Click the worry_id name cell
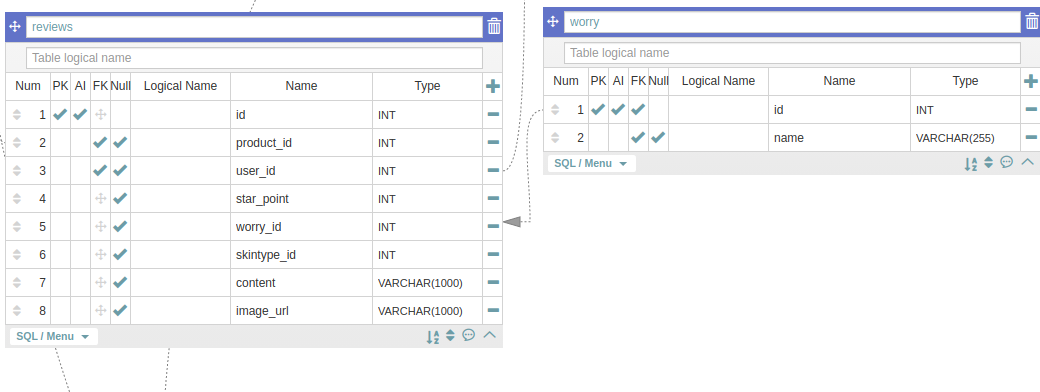This screenshot has width=1040, height=392. [x=301, y=226]
